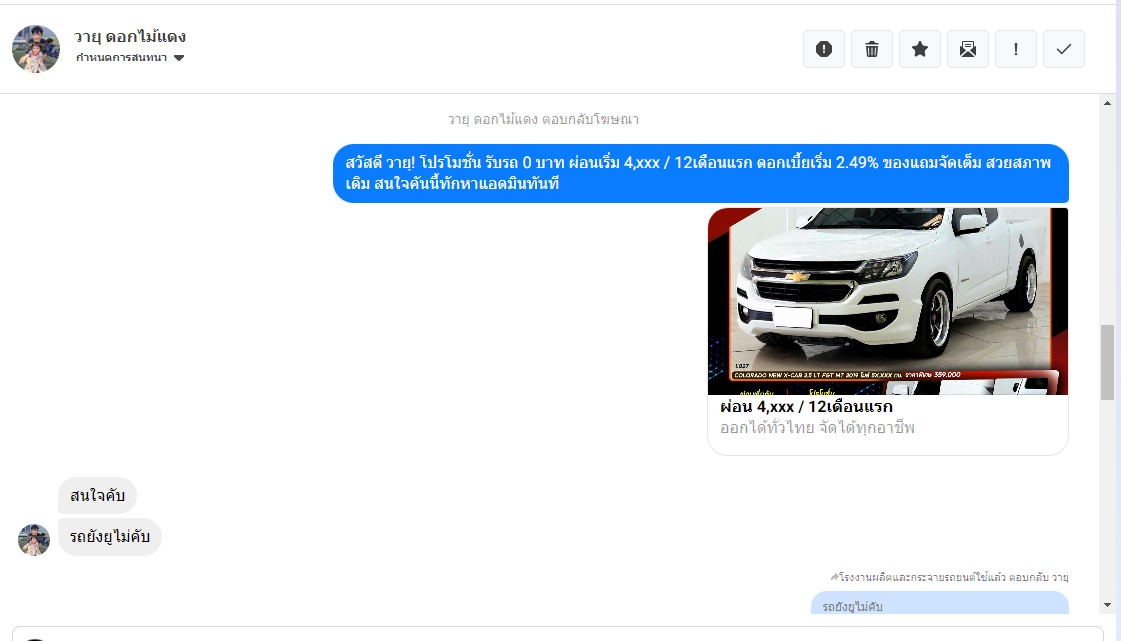Flag conversation with the exclamation mark icon
The height and width of the screenshot is (641, 1121).
(x=1016, y=49)
